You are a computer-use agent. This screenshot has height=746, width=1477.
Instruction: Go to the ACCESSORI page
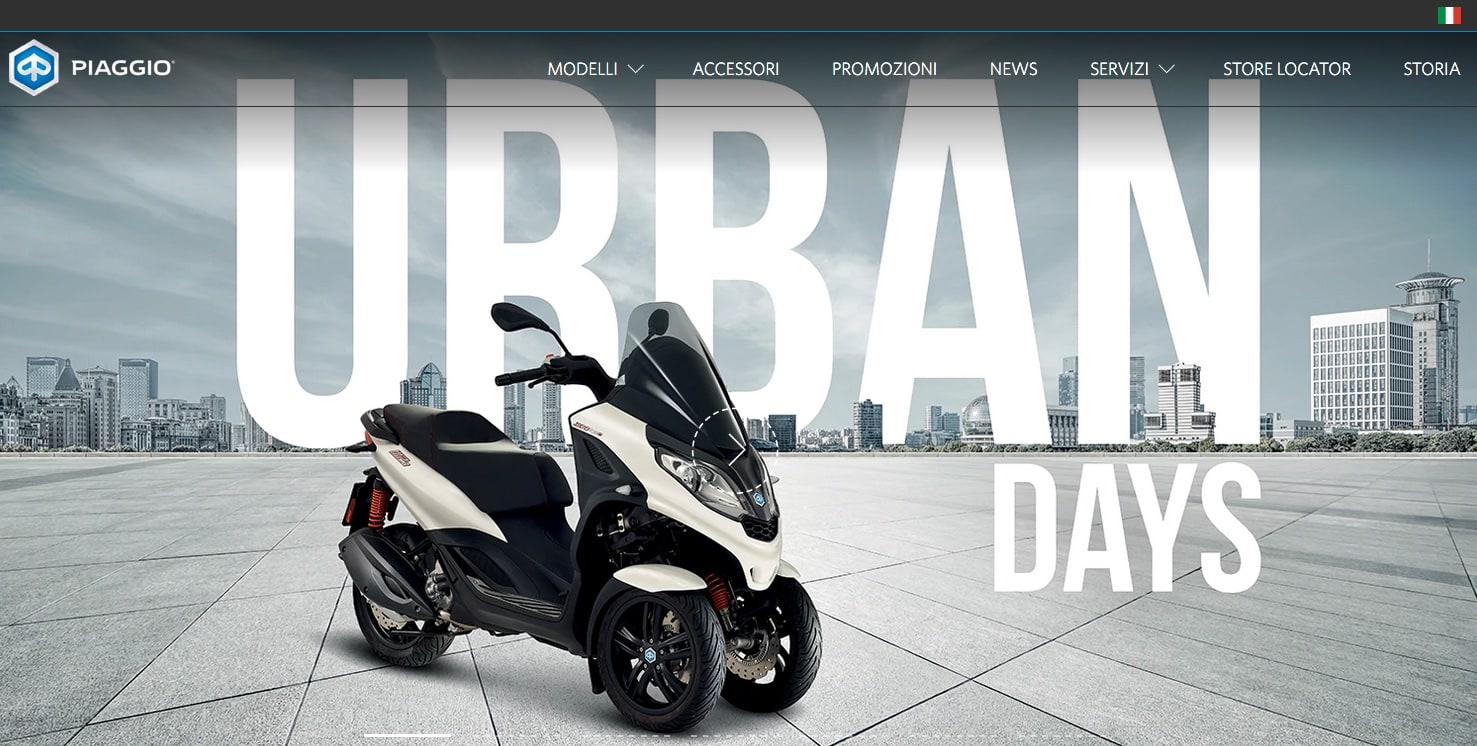click(736, 69)
